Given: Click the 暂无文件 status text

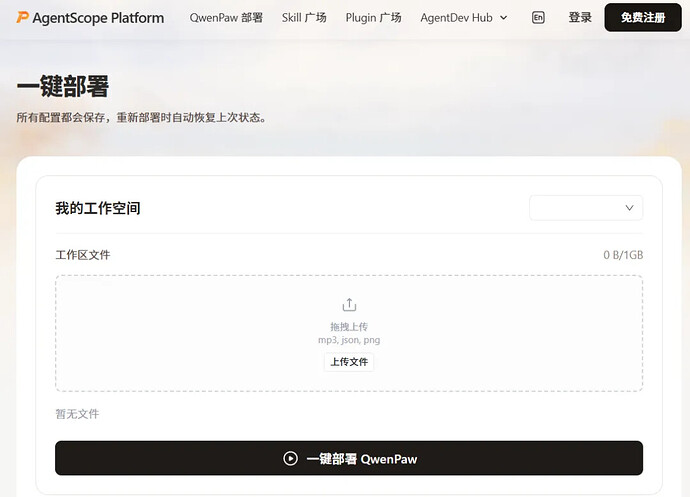Looking at the screenshot, I should click(77, 414).
